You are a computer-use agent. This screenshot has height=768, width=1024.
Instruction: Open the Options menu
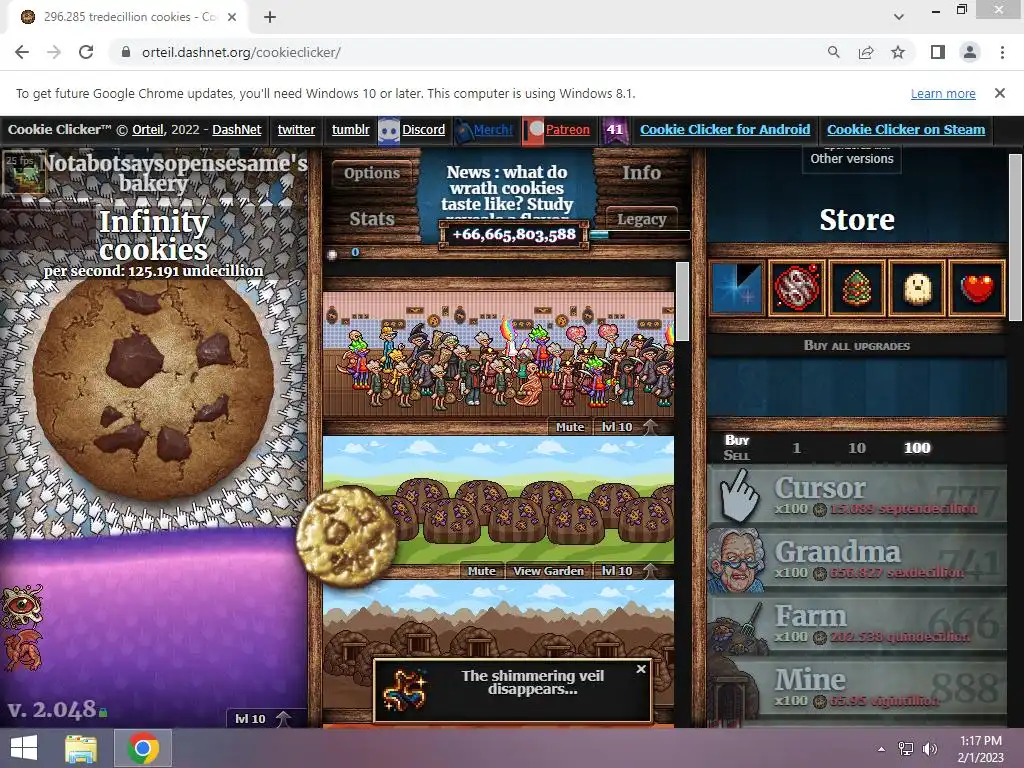(372, 173)
